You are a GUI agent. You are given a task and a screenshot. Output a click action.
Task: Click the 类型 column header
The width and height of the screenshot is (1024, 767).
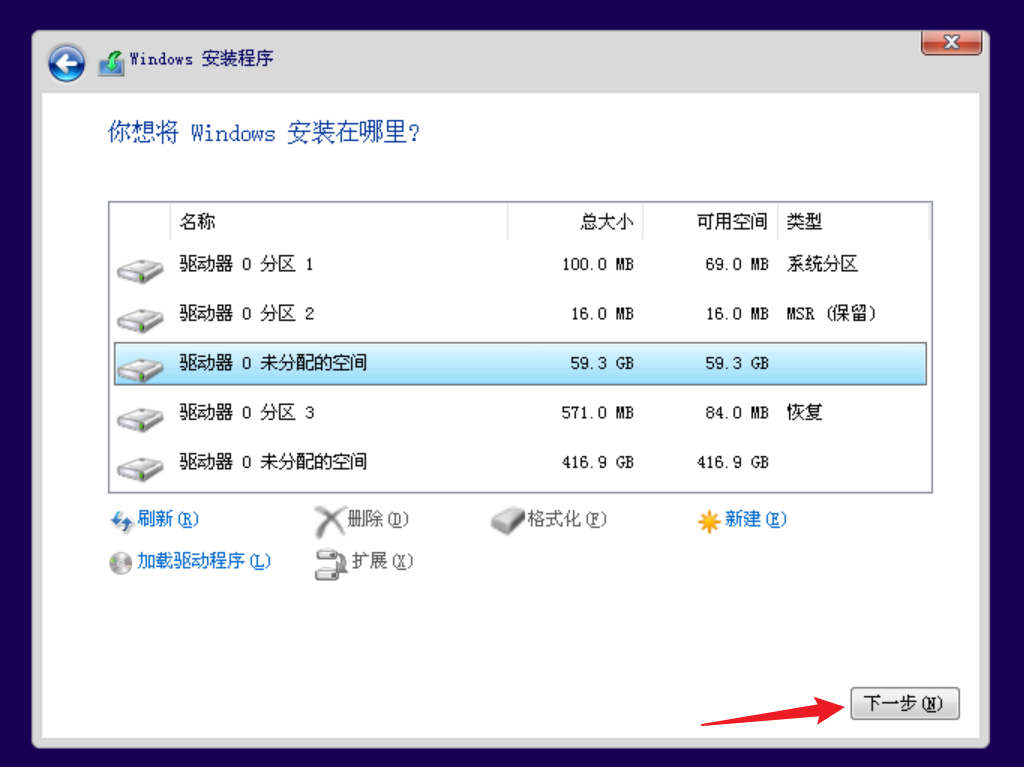[853, 221]
